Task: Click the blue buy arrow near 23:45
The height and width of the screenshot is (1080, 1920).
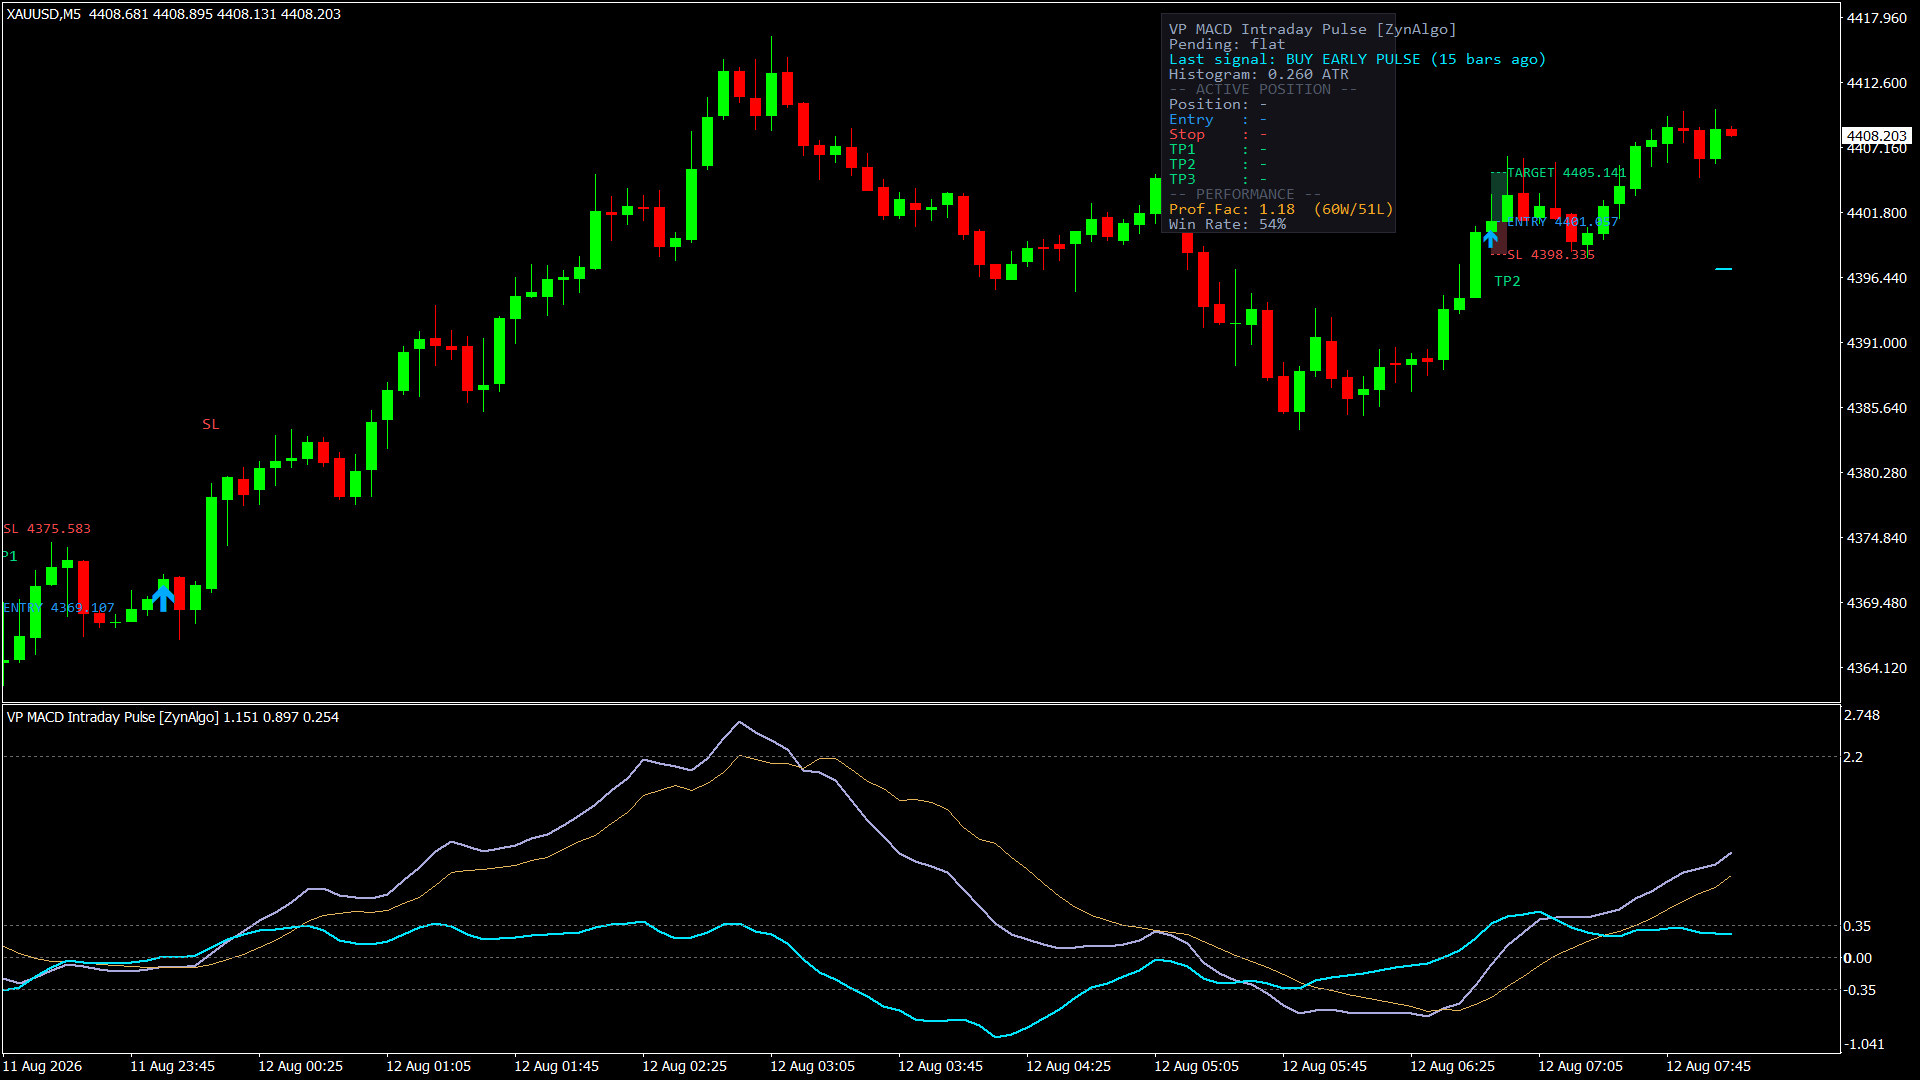Action: [163, 598]
